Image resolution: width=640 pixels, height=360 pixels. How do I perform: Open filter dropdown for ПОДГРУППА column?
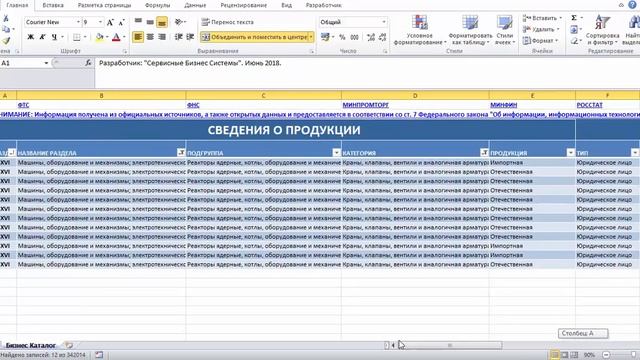(x=336, y=153)
